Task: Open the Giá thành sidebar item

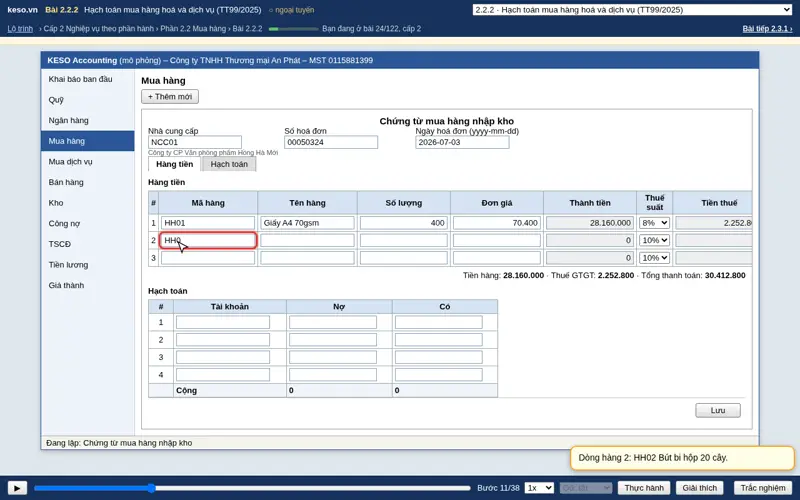Action: tap(88, 285)
